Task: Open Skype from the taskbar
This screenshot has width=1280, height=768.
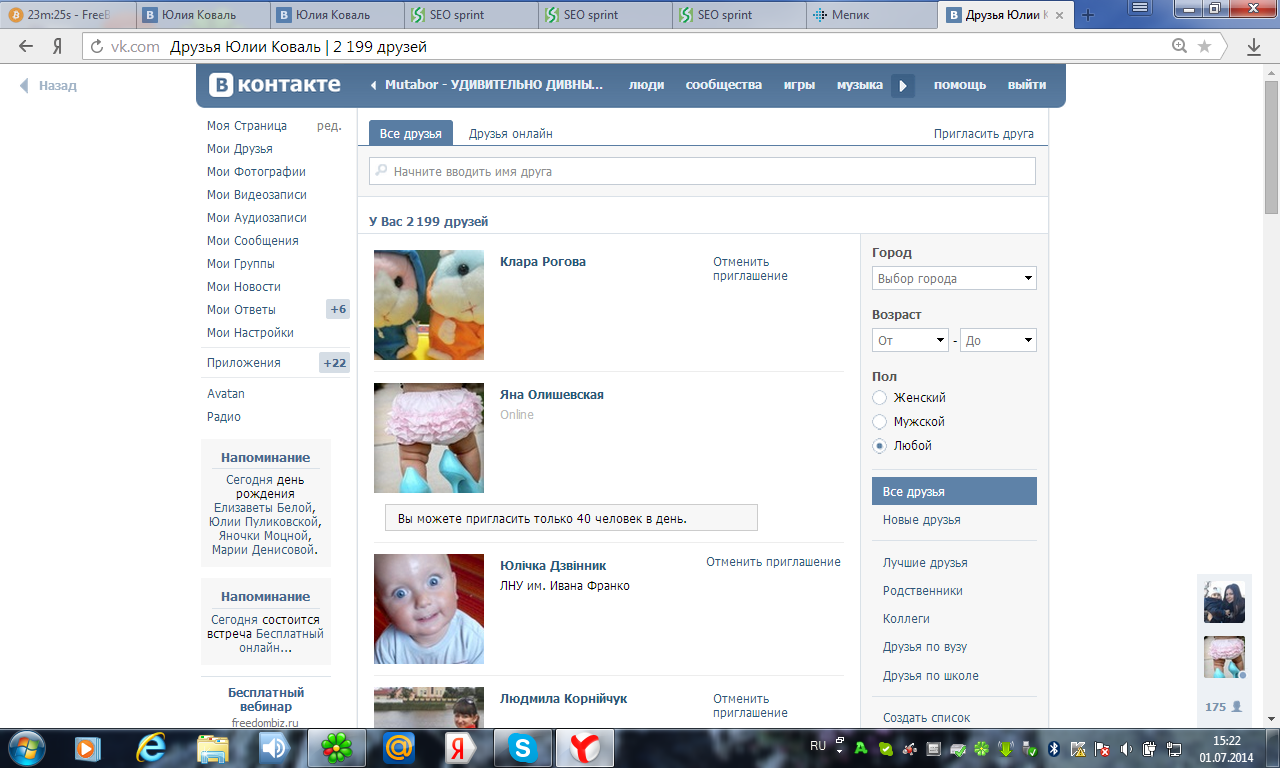Action: coord(522,747)
